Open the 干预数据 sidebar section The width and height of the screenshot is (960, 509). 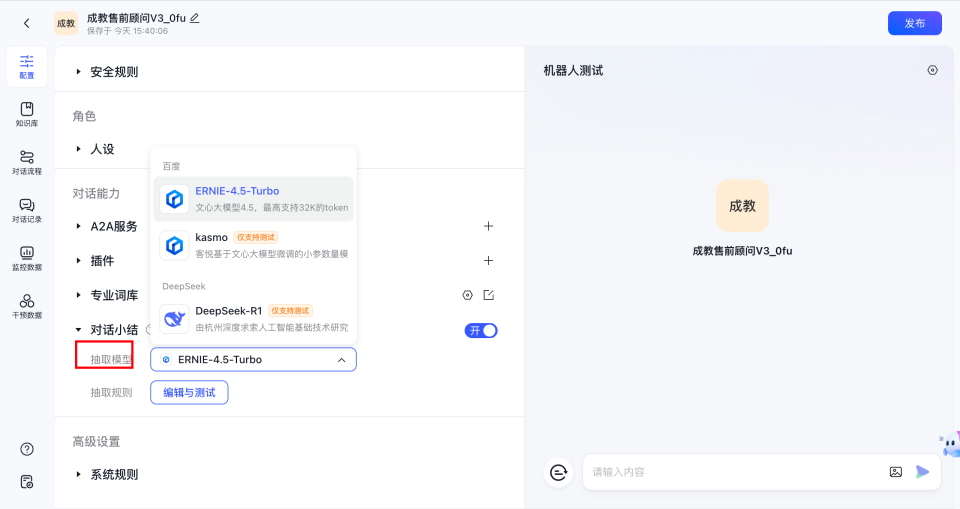coord(27,306)
